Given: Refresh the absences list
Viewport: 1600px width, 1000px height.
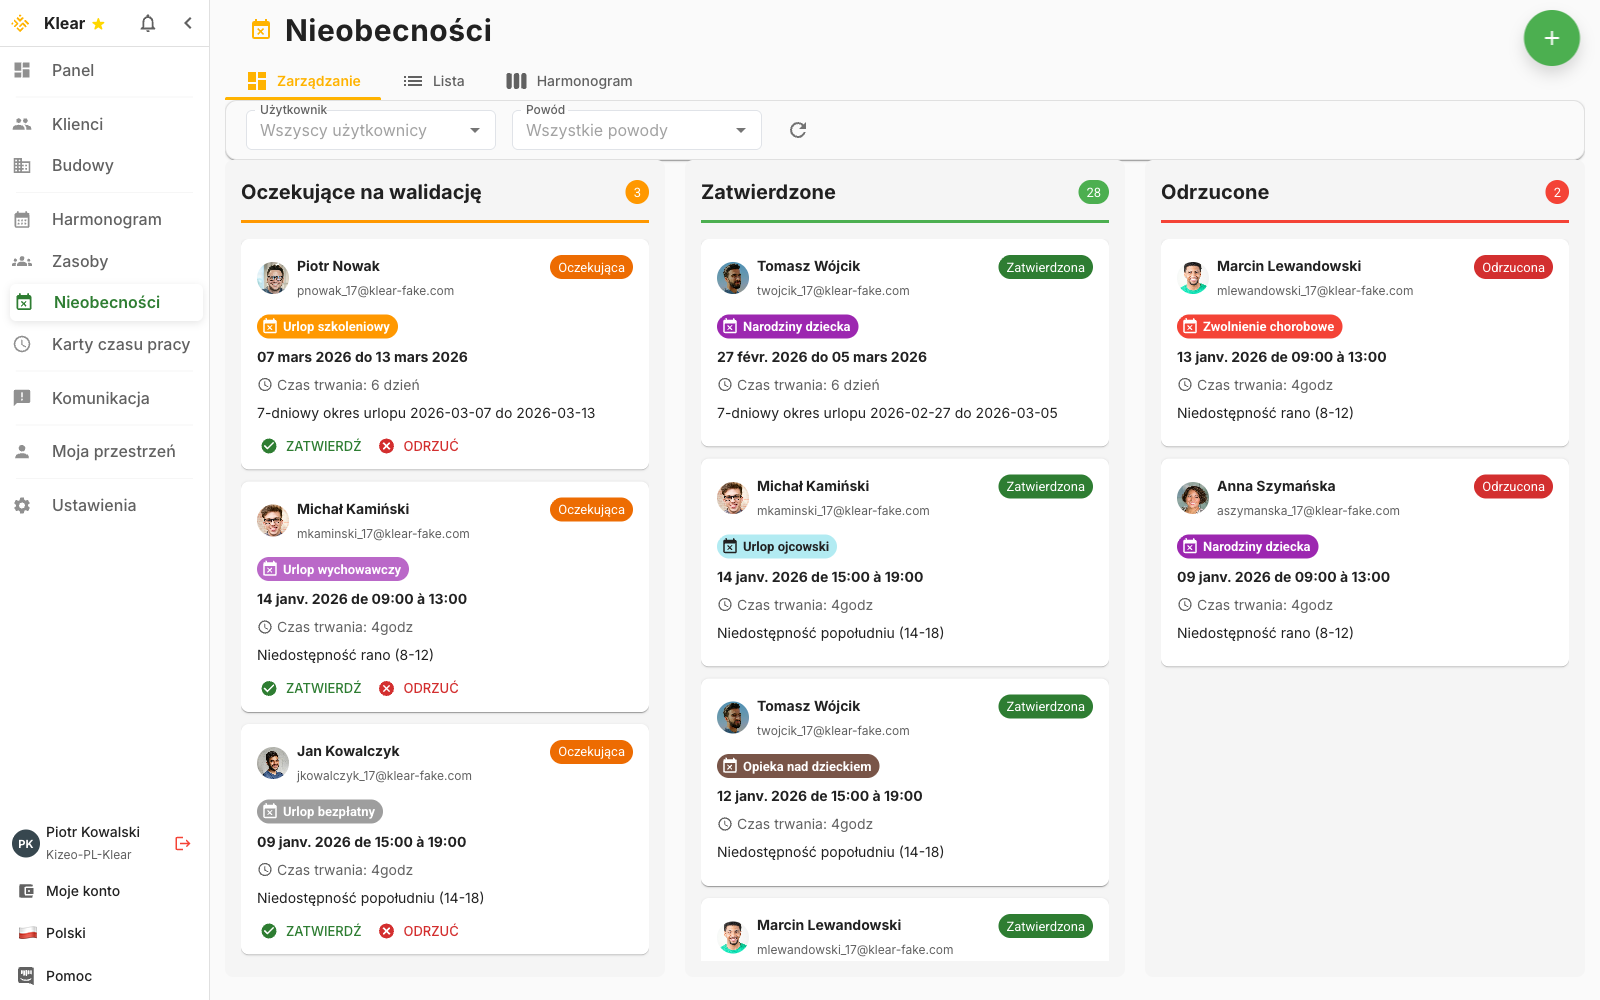Looking at the screenshot, I should (798, 130).
